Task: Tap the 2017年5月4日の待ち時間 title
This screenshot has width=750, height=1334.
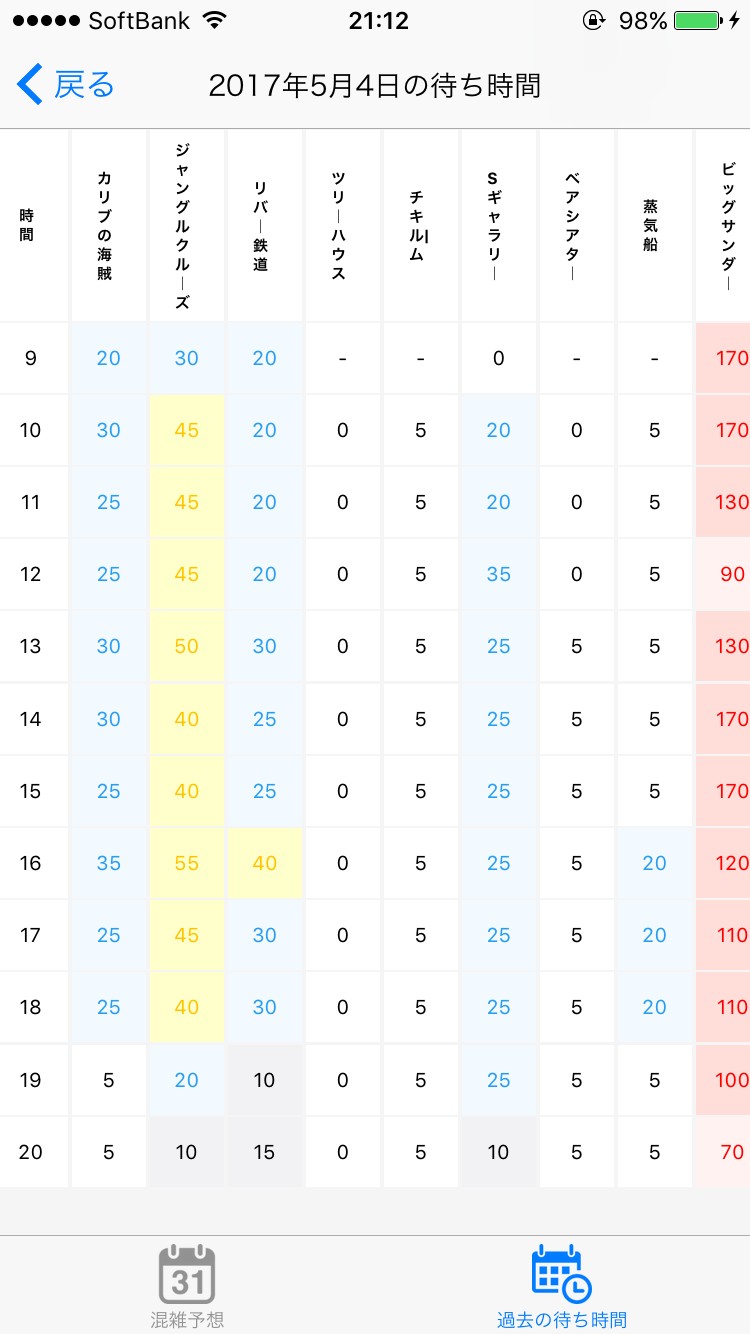Action: tap(374, 86)
